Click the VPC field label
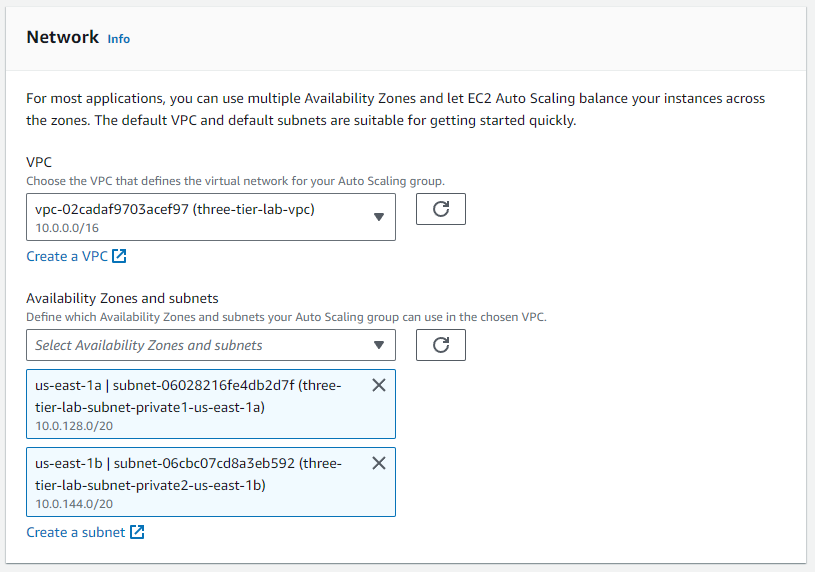 point(39,161)
